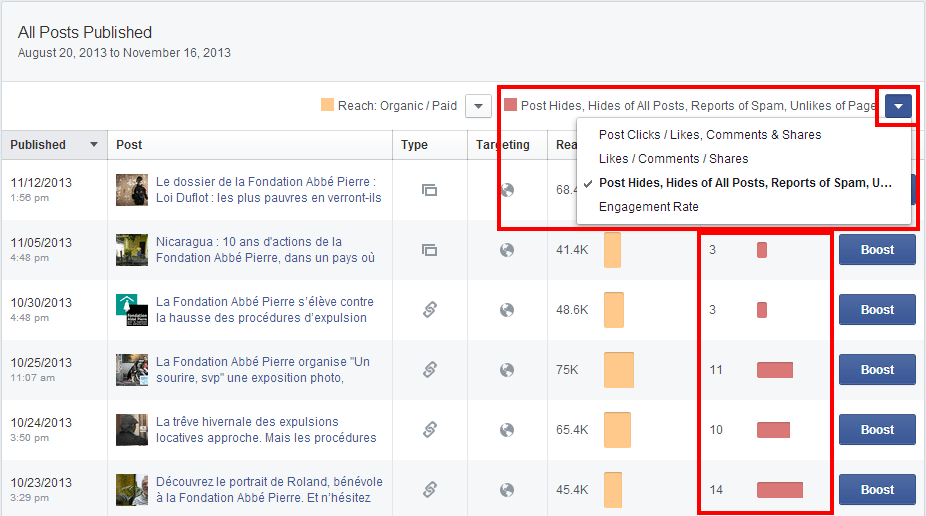Image resolution: width=926 pixels, height=516 pixels.
Task: Click globe targeting icon for 10/23/2013 post
Action: (x=507, y=490)
